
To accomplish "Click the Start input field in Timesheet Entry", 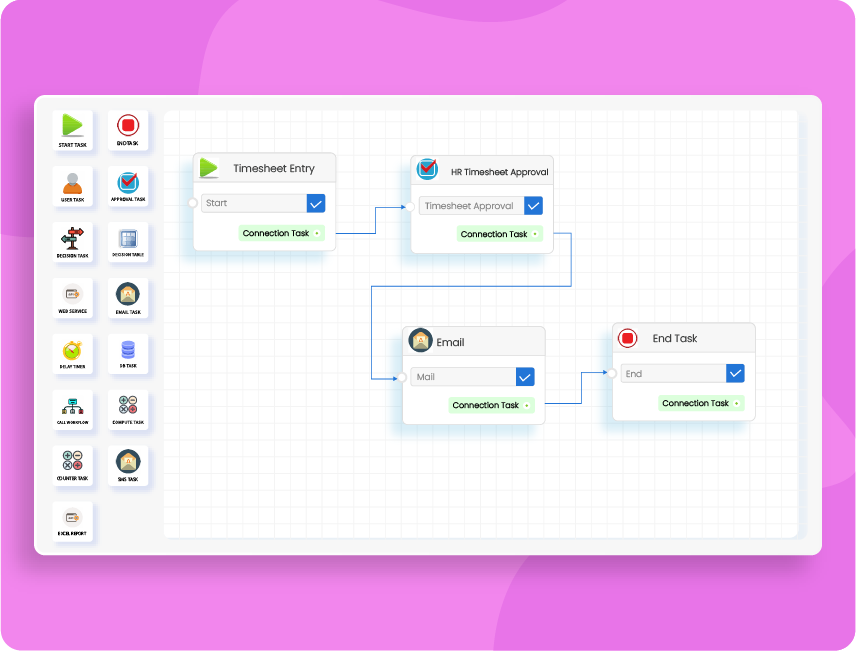I will pyautogui.click(x=252, y=203).
